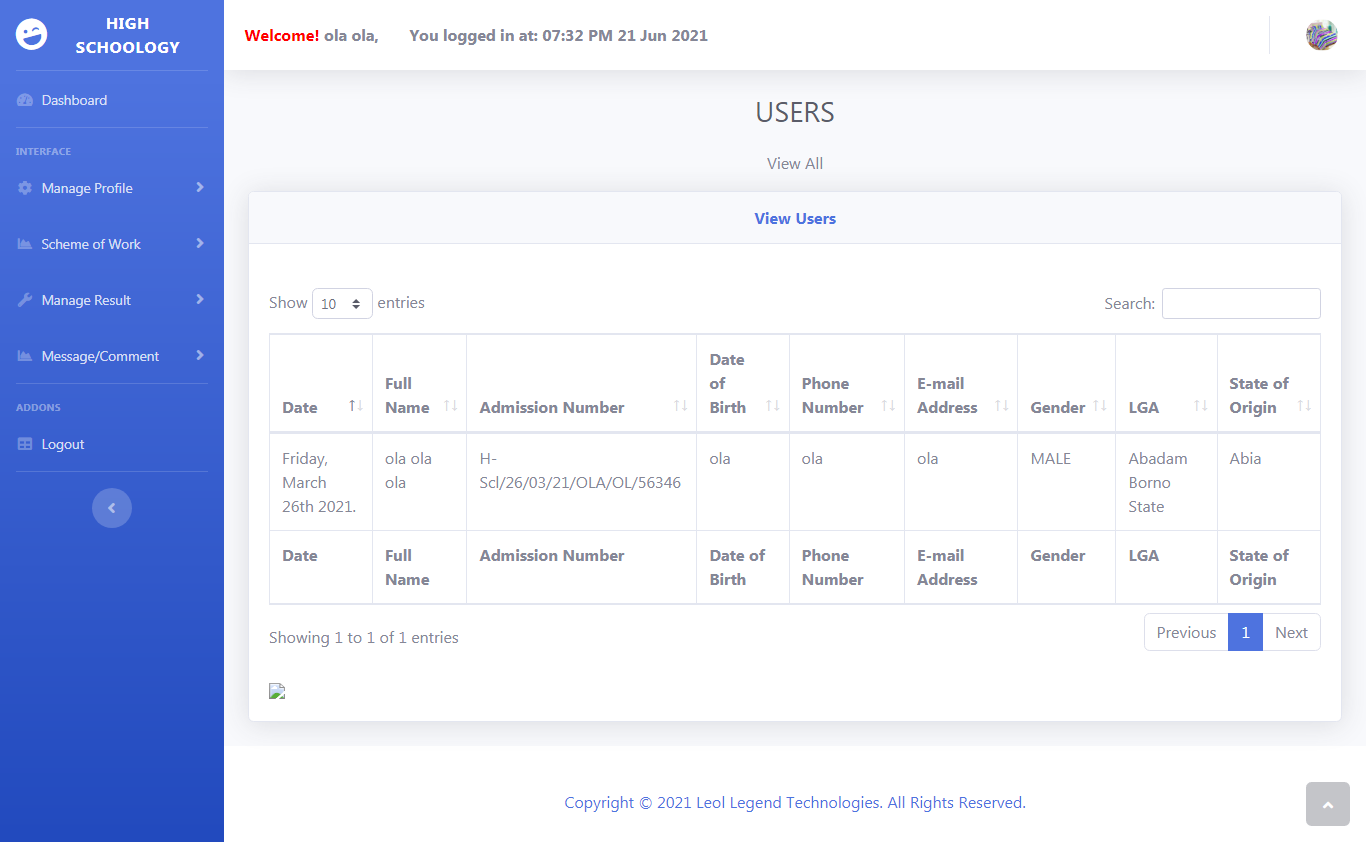Viewport: 1366px width, 842px height.
Task: Open the Message/Comment menu item
Action: [100, 356]
